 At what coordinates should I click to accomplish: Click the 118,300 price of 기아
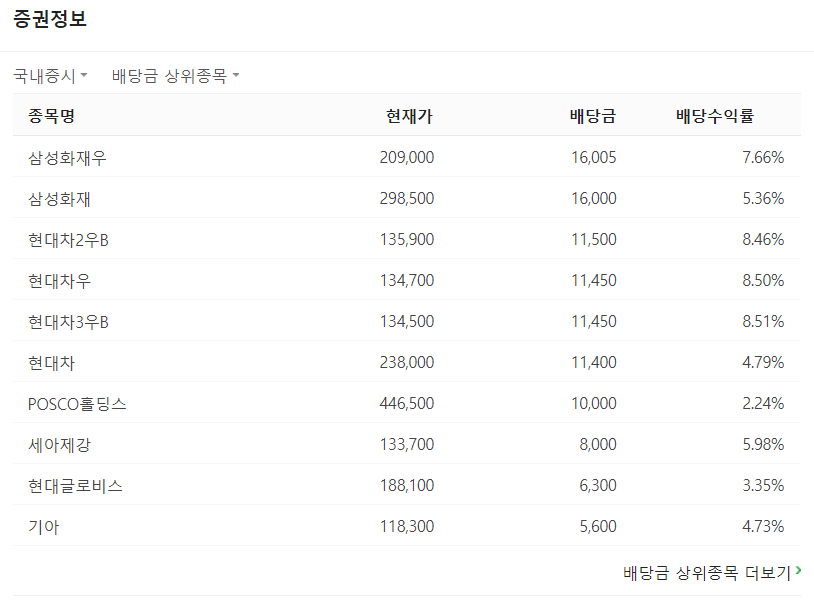406,526
